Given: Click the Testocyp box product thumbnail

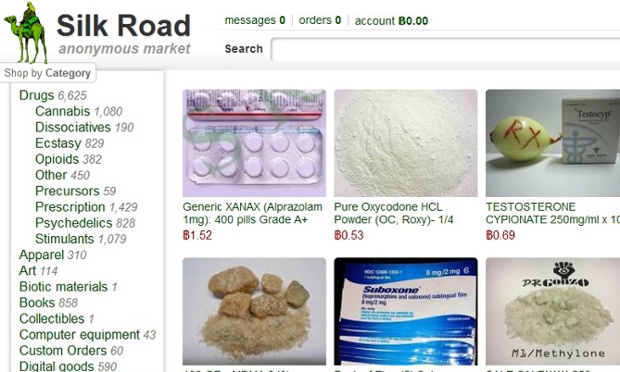Looking at the screenshot, I should click(x=553, y=143).
